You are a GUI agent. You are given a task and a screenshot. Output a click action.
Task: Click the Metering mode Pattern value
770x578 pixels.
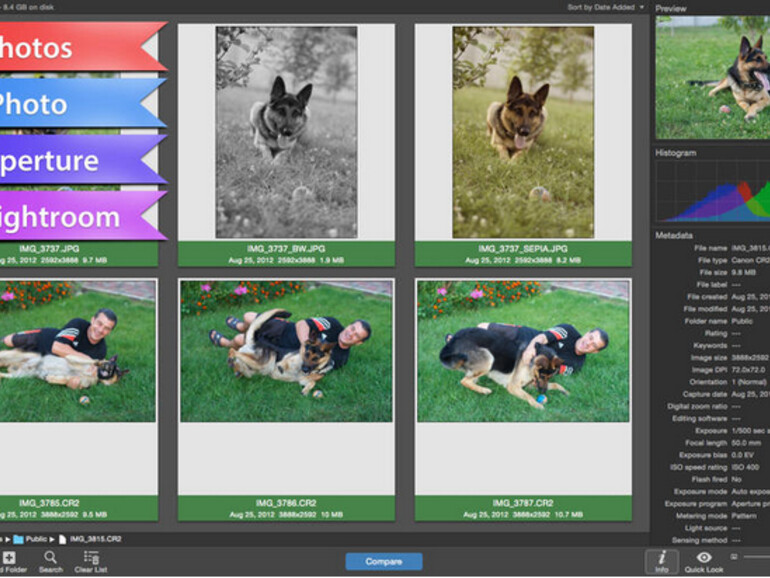[x=744, y=516]
